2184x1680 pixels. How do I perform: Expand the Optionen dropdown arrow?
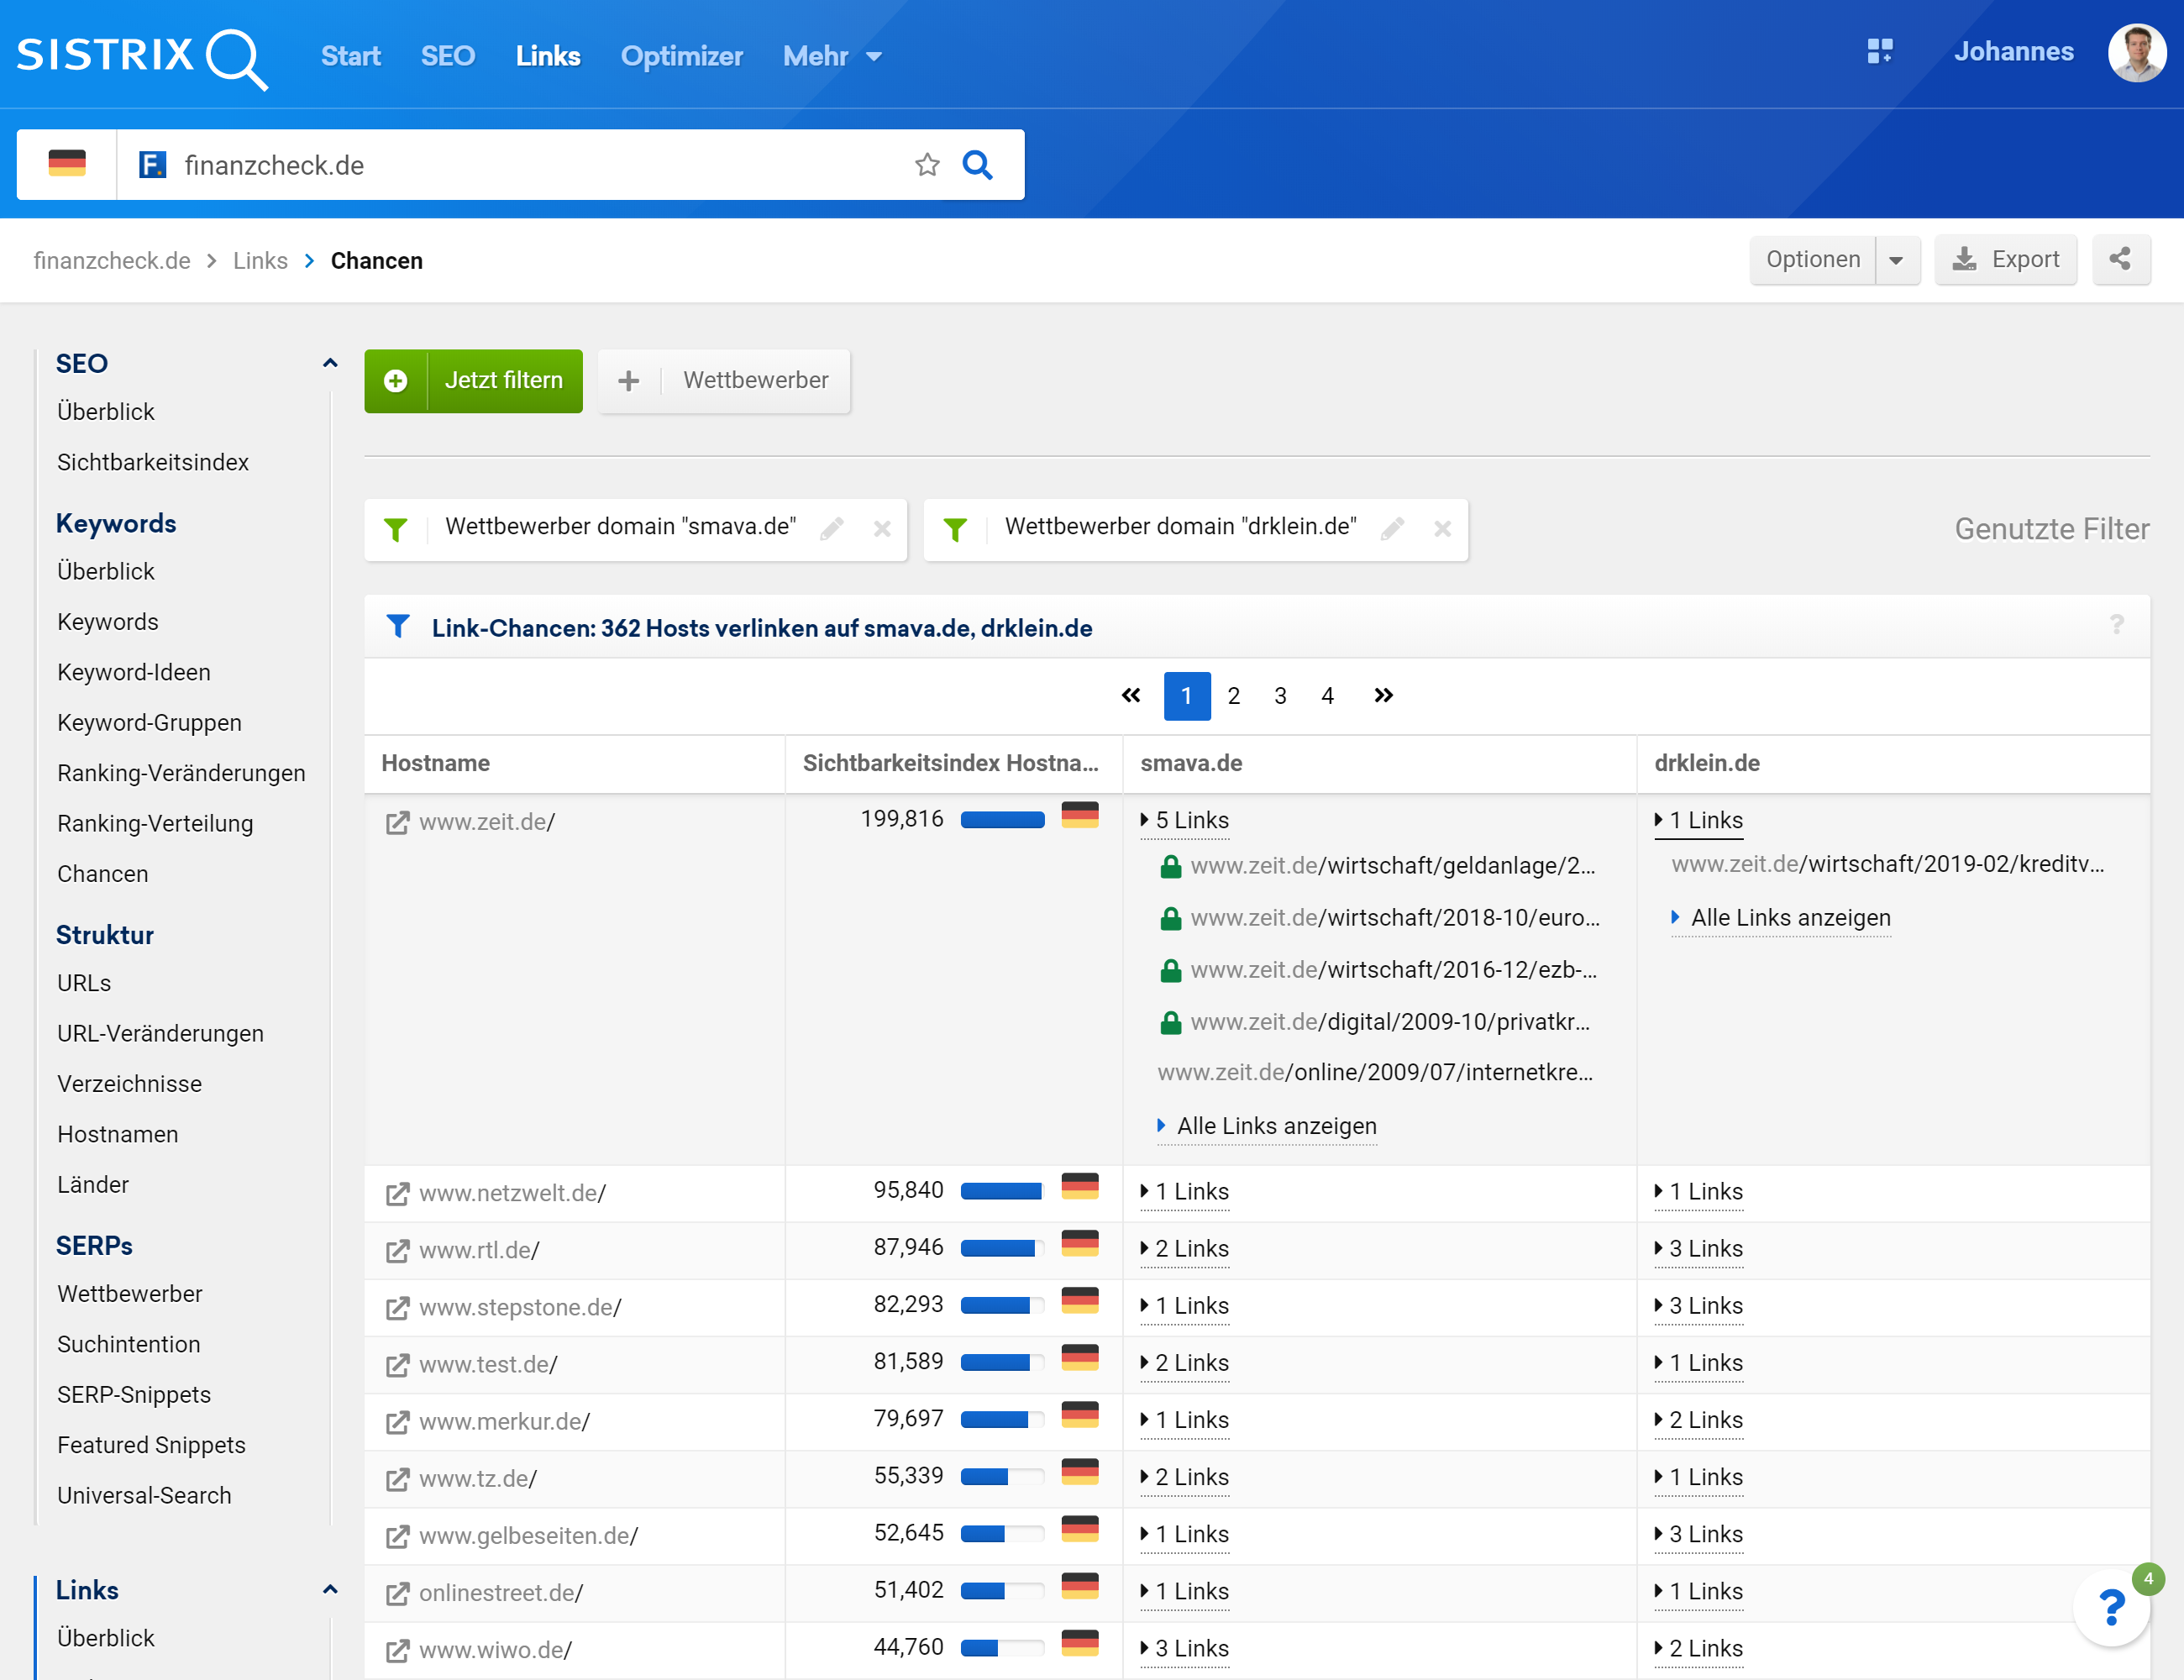tap(1896, 260)
